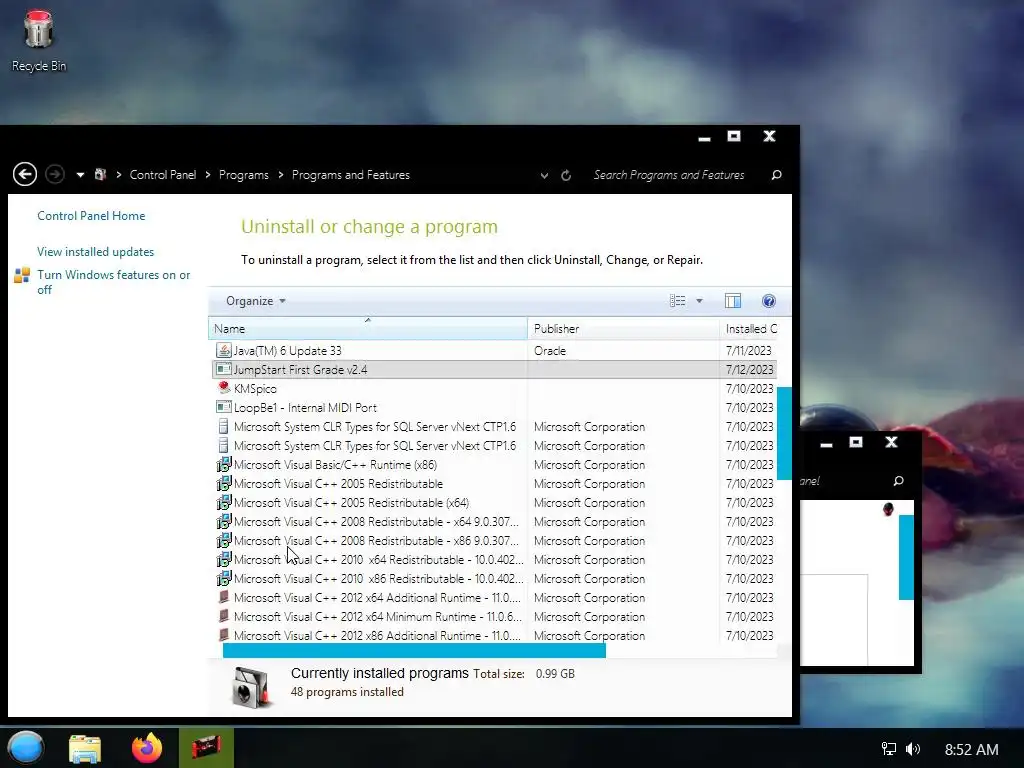
Task: Open the Organize dropdown menu
Action: point(255,301)
